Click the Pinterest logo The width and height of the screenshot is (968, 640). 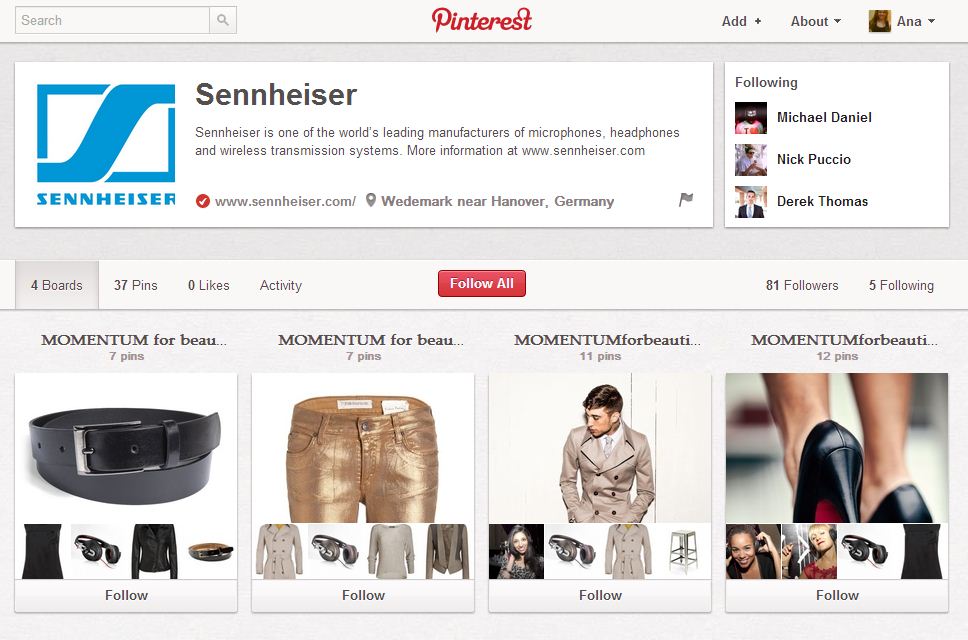(482, 20)
